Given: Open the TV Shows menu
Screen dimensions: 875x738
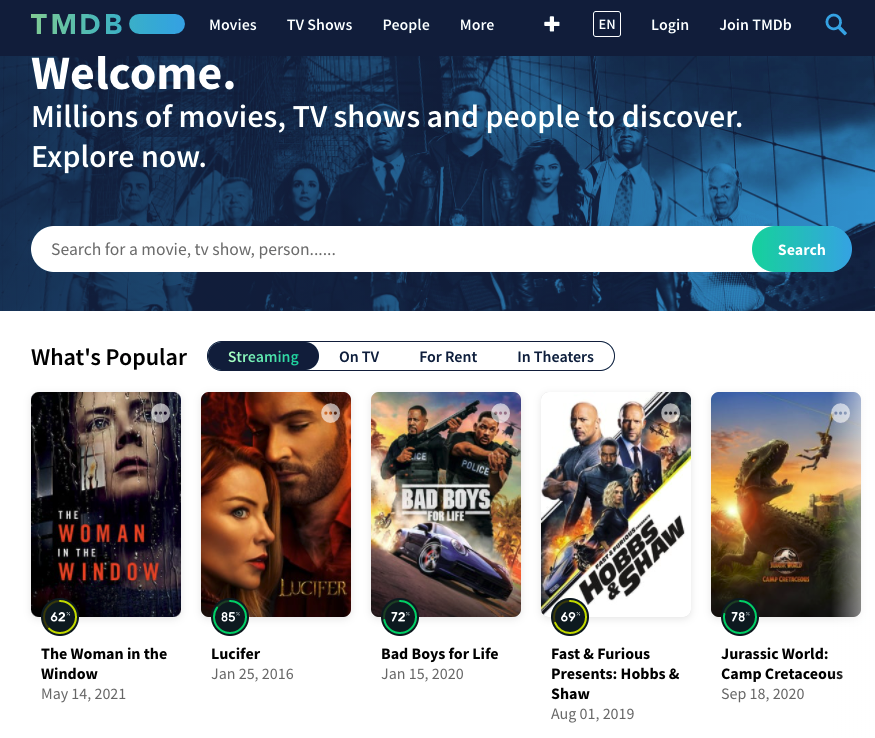Looking at the screenshot, I should pos(320,25).
